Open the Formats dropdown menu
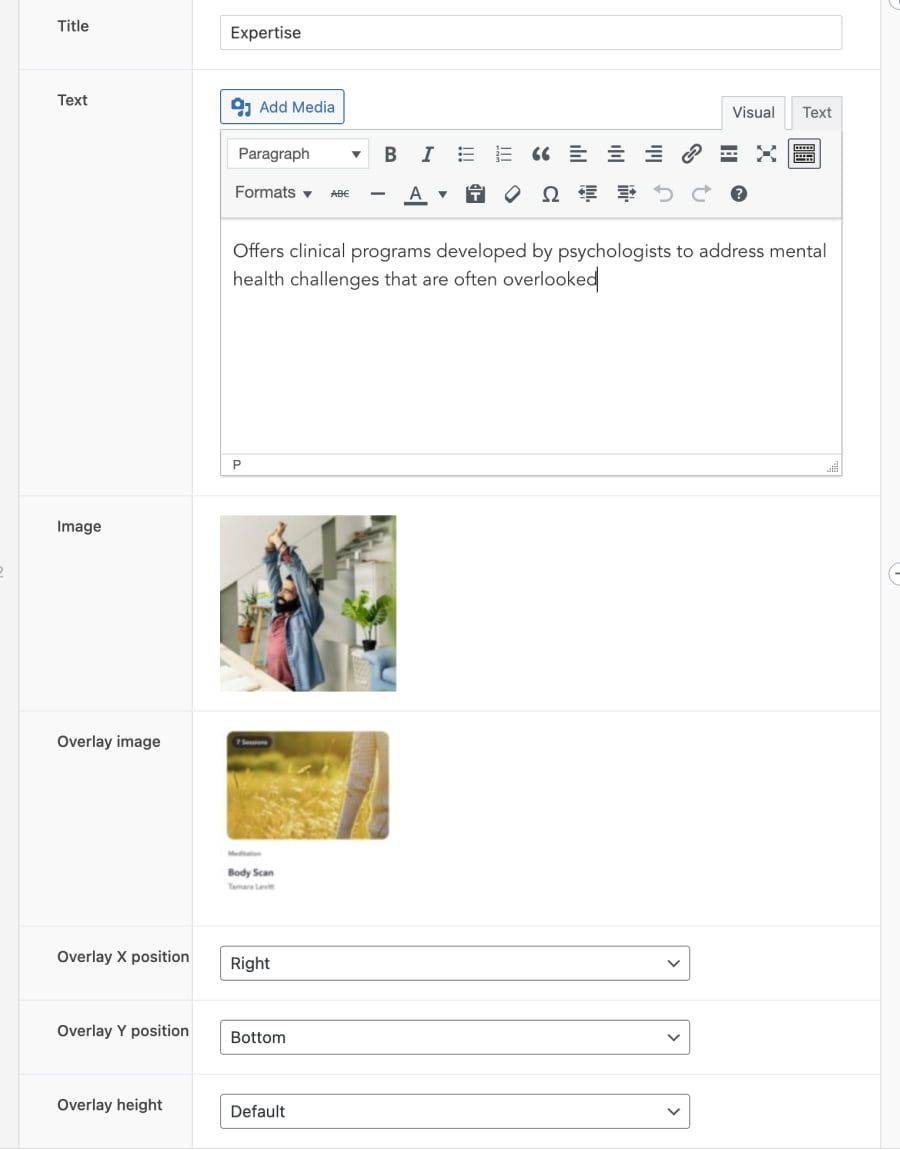 tap(273, 193)
